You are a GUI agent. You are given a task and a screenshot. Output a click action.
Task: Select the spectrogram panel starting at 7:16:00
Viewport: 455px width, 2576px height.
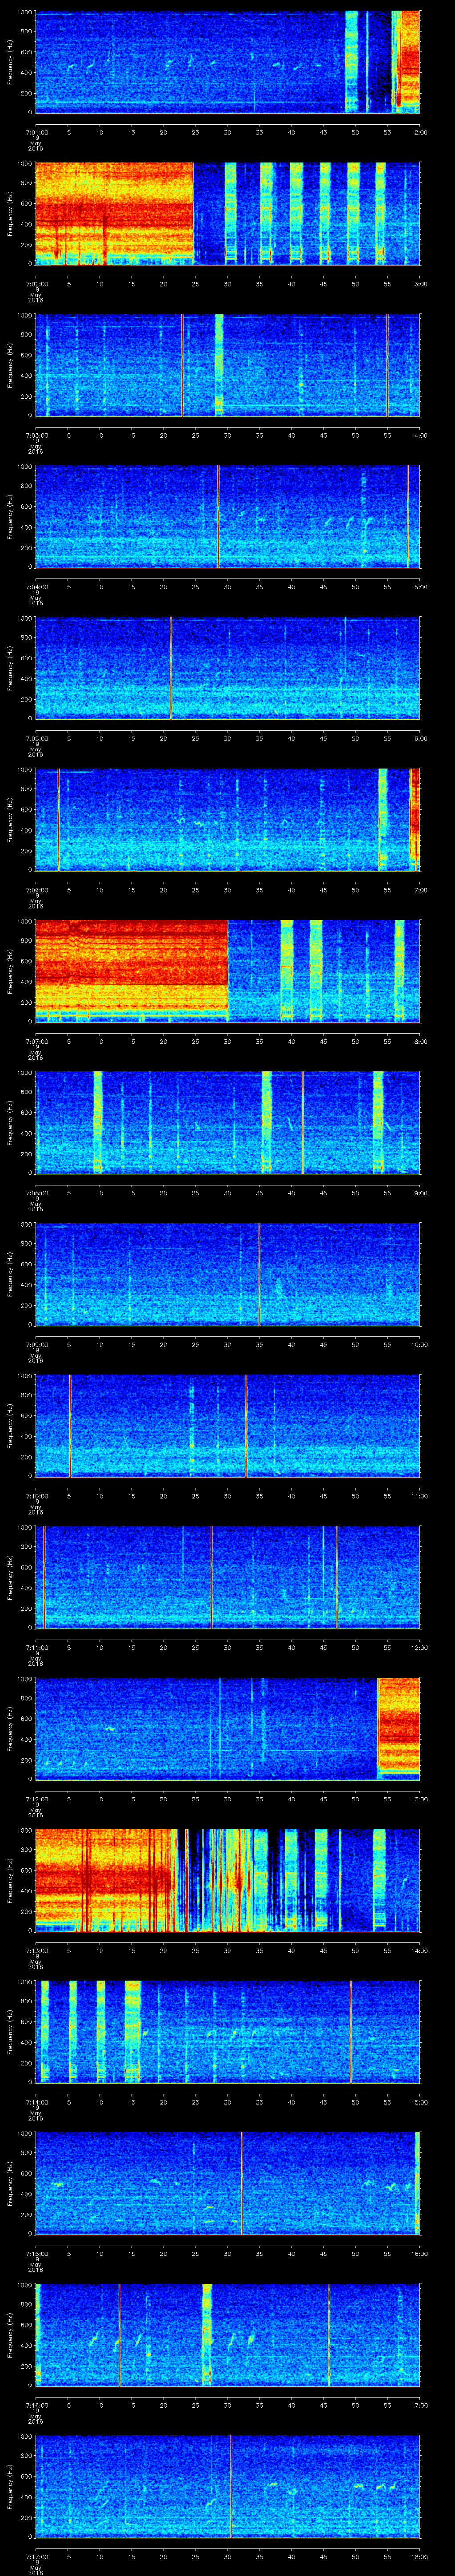click(228, 2335)
